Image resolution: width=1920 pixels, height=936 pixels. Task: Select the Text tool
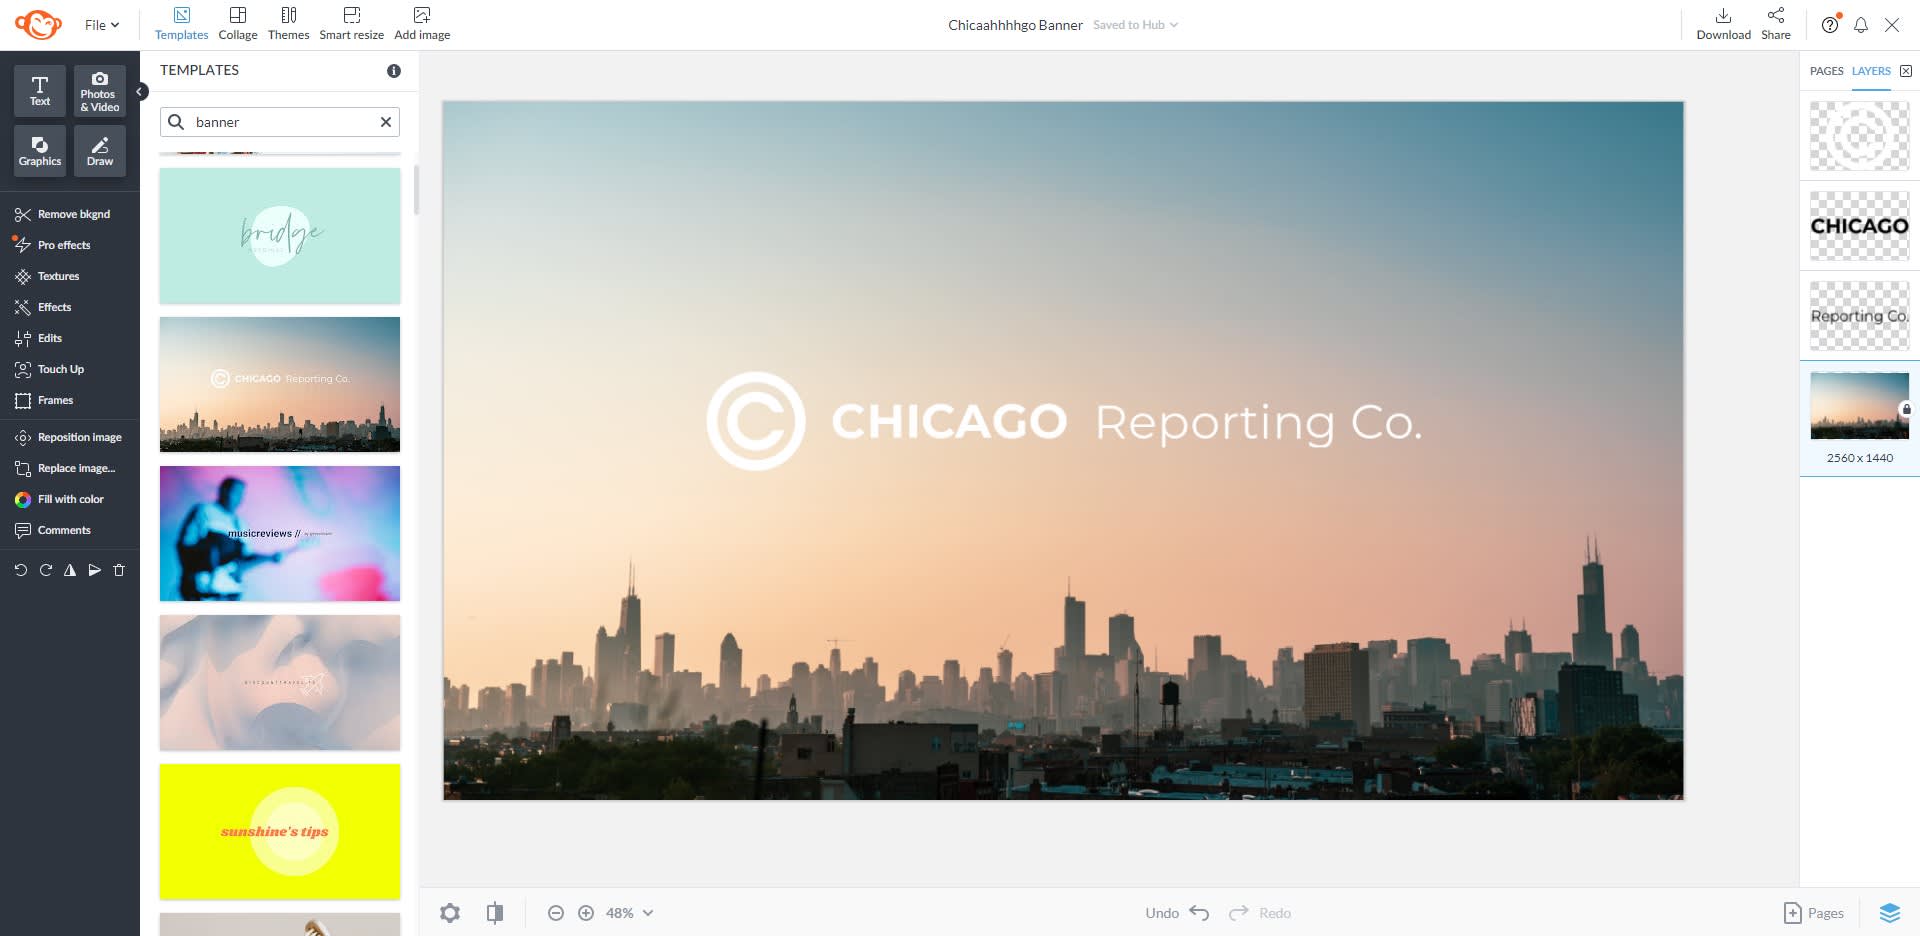[40, 91]
